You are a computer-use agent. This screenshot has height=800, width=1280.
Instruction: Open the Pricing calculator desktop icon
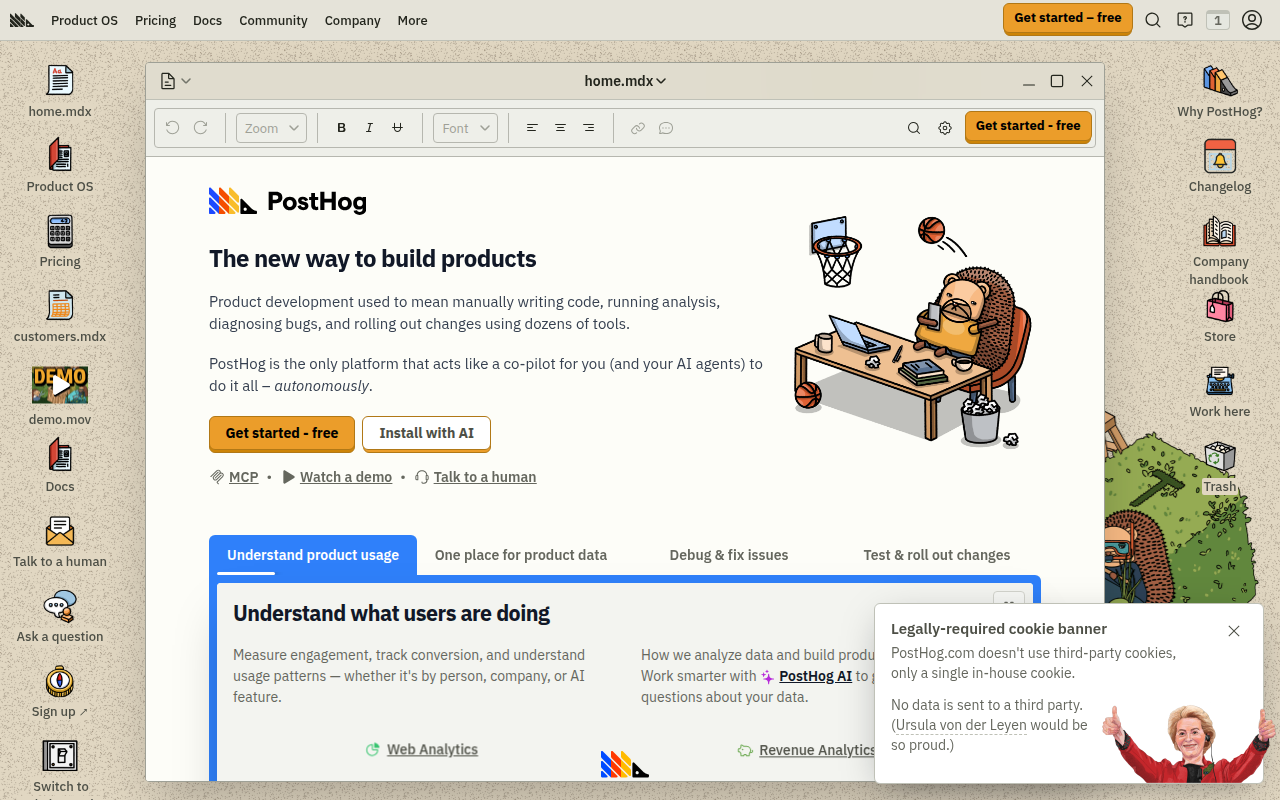60,241
